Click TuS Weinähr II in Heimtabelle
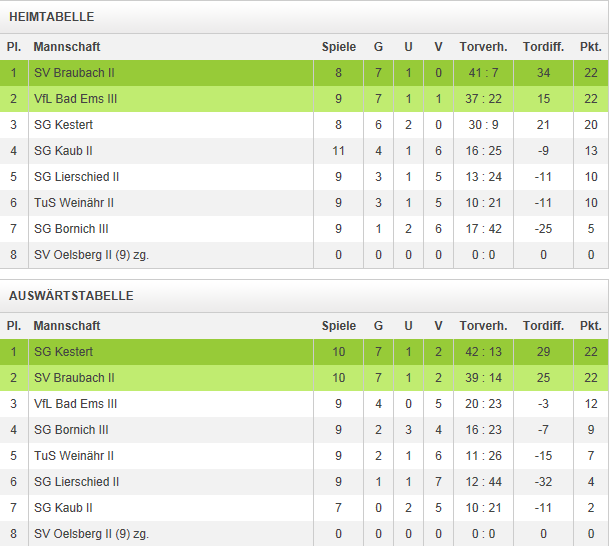This screenshot has width=611, height=546. (x=74, y=203)
